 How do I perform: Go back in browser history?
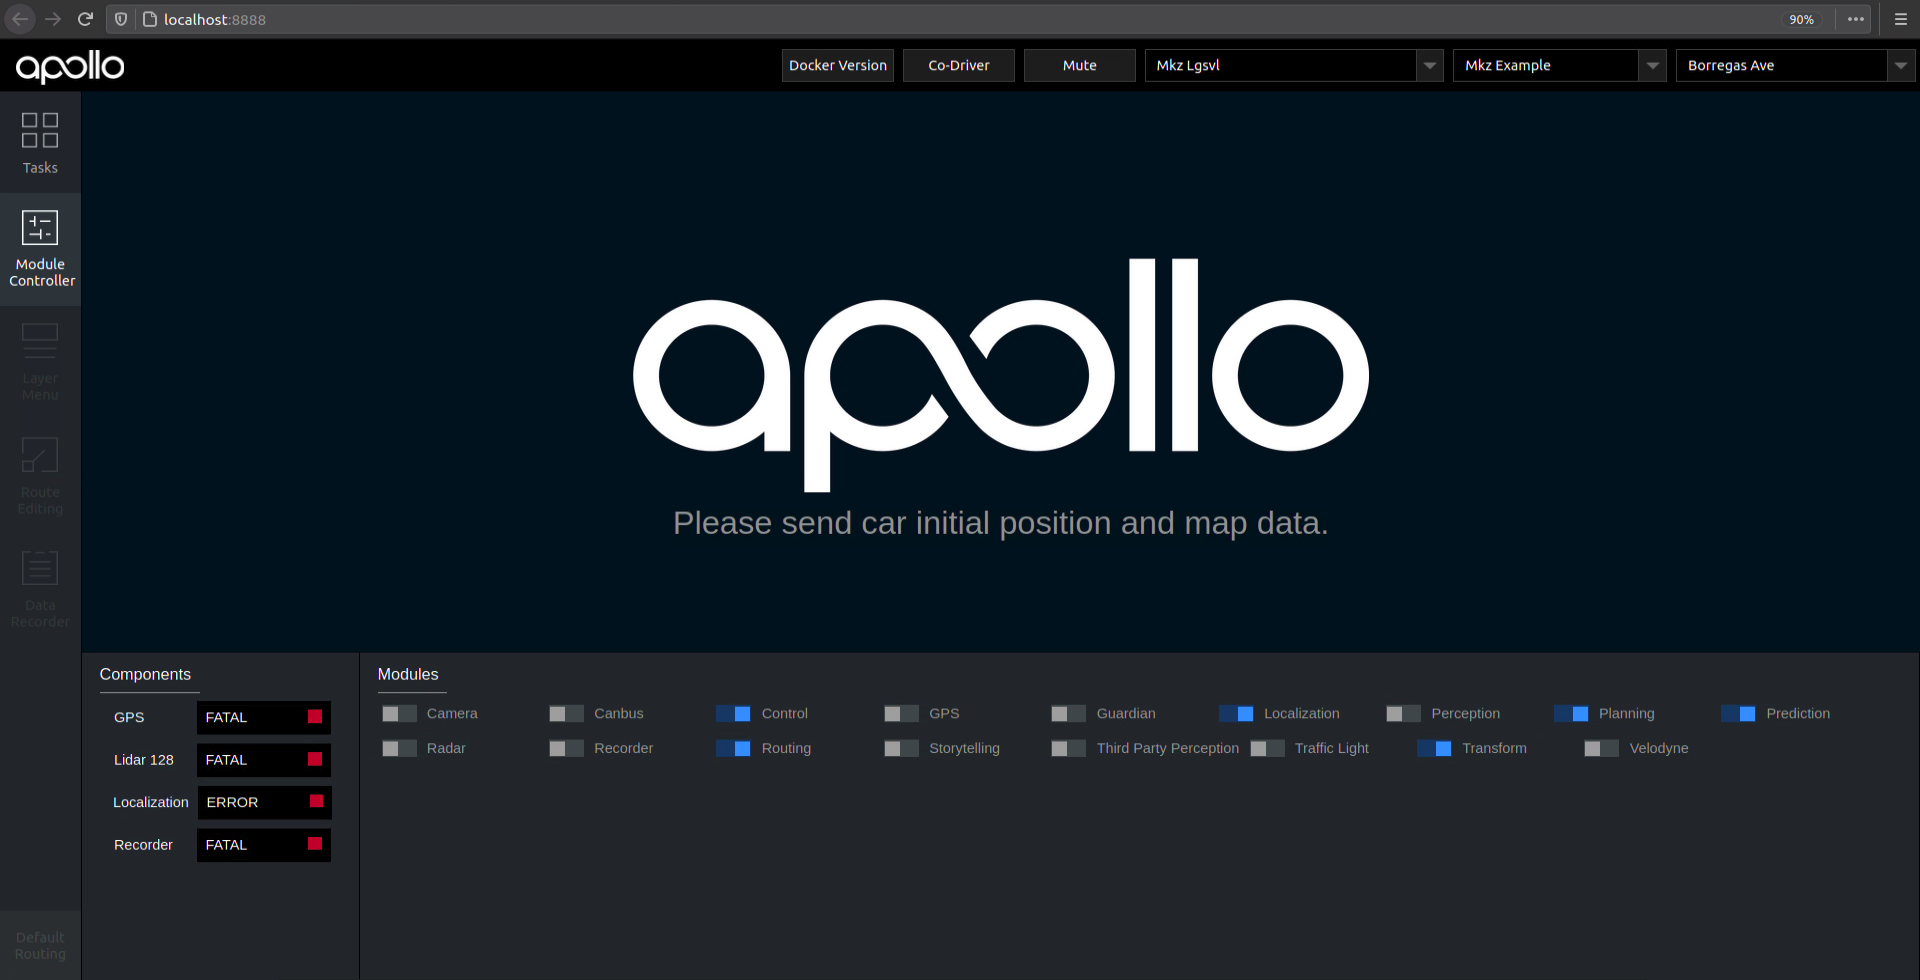[20, 19]
